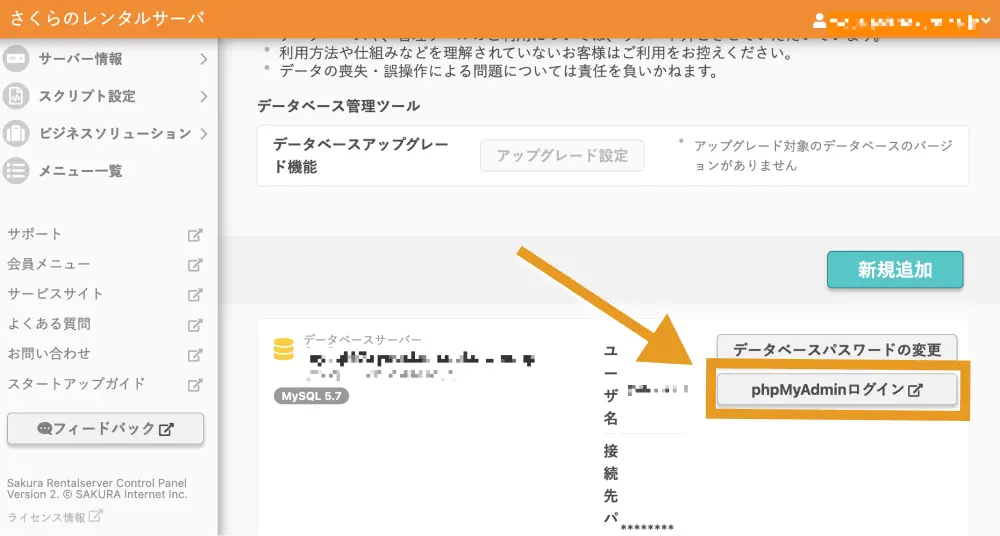Click データベースパスワードの変更 button
Image resolution: width=1000 pixels, height=536 pixels.
coord(837,350)
